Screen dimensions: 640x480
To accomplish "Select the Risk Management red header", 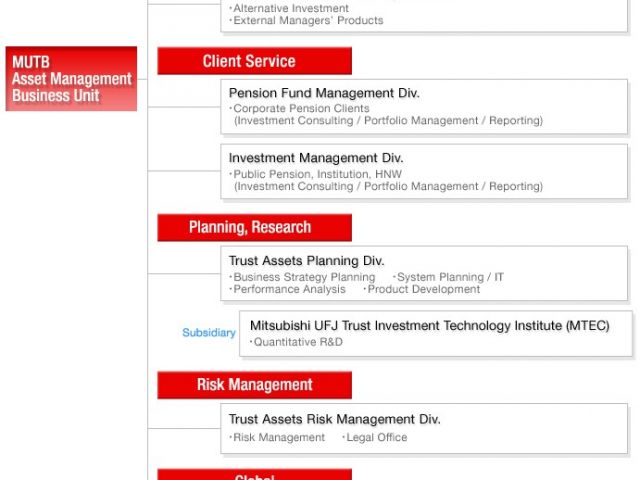I will [254, 385].
